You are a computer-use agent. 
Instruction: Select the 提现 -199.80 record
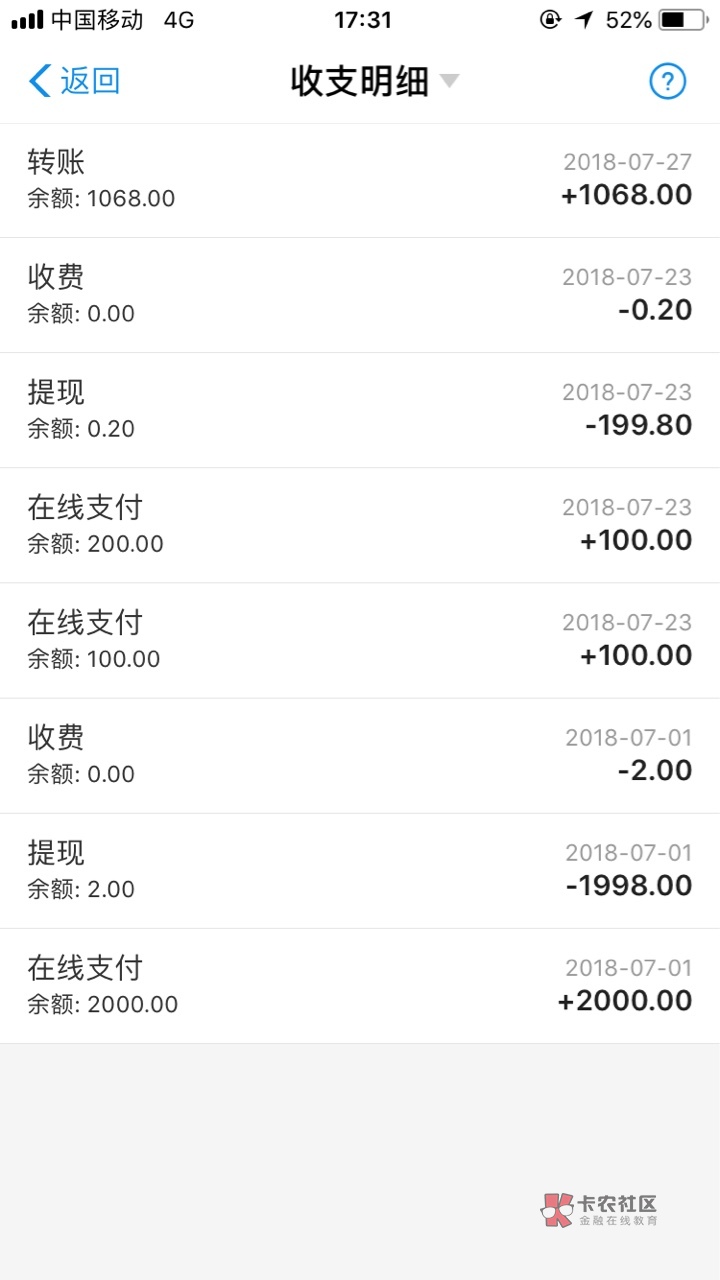coord(360,410)
